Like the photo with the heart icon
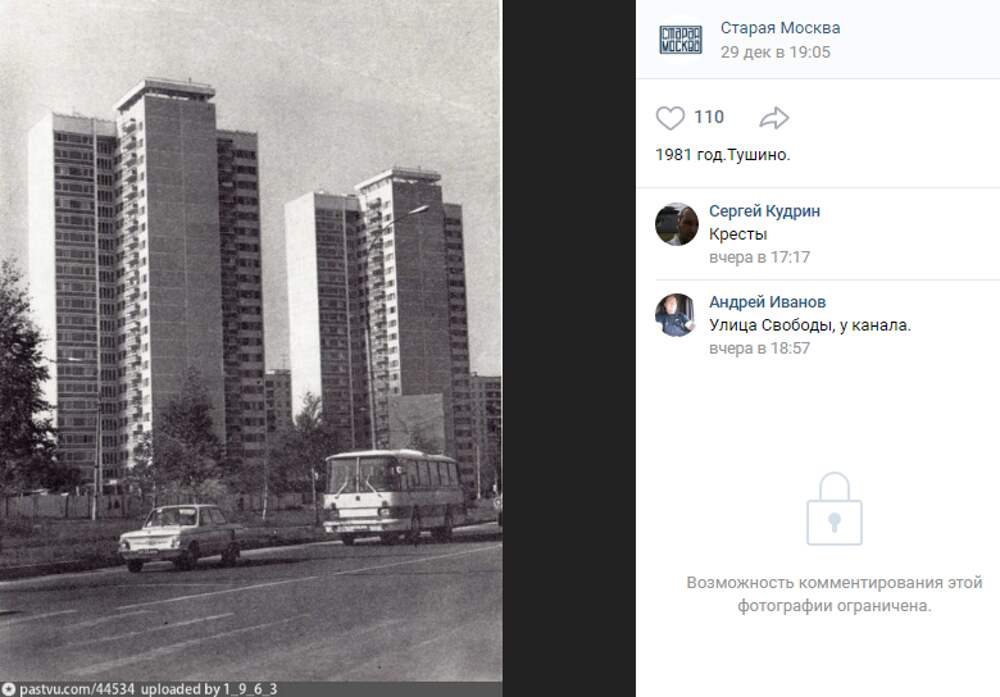This screenshot has height=697, width=1000. point(670,118)
